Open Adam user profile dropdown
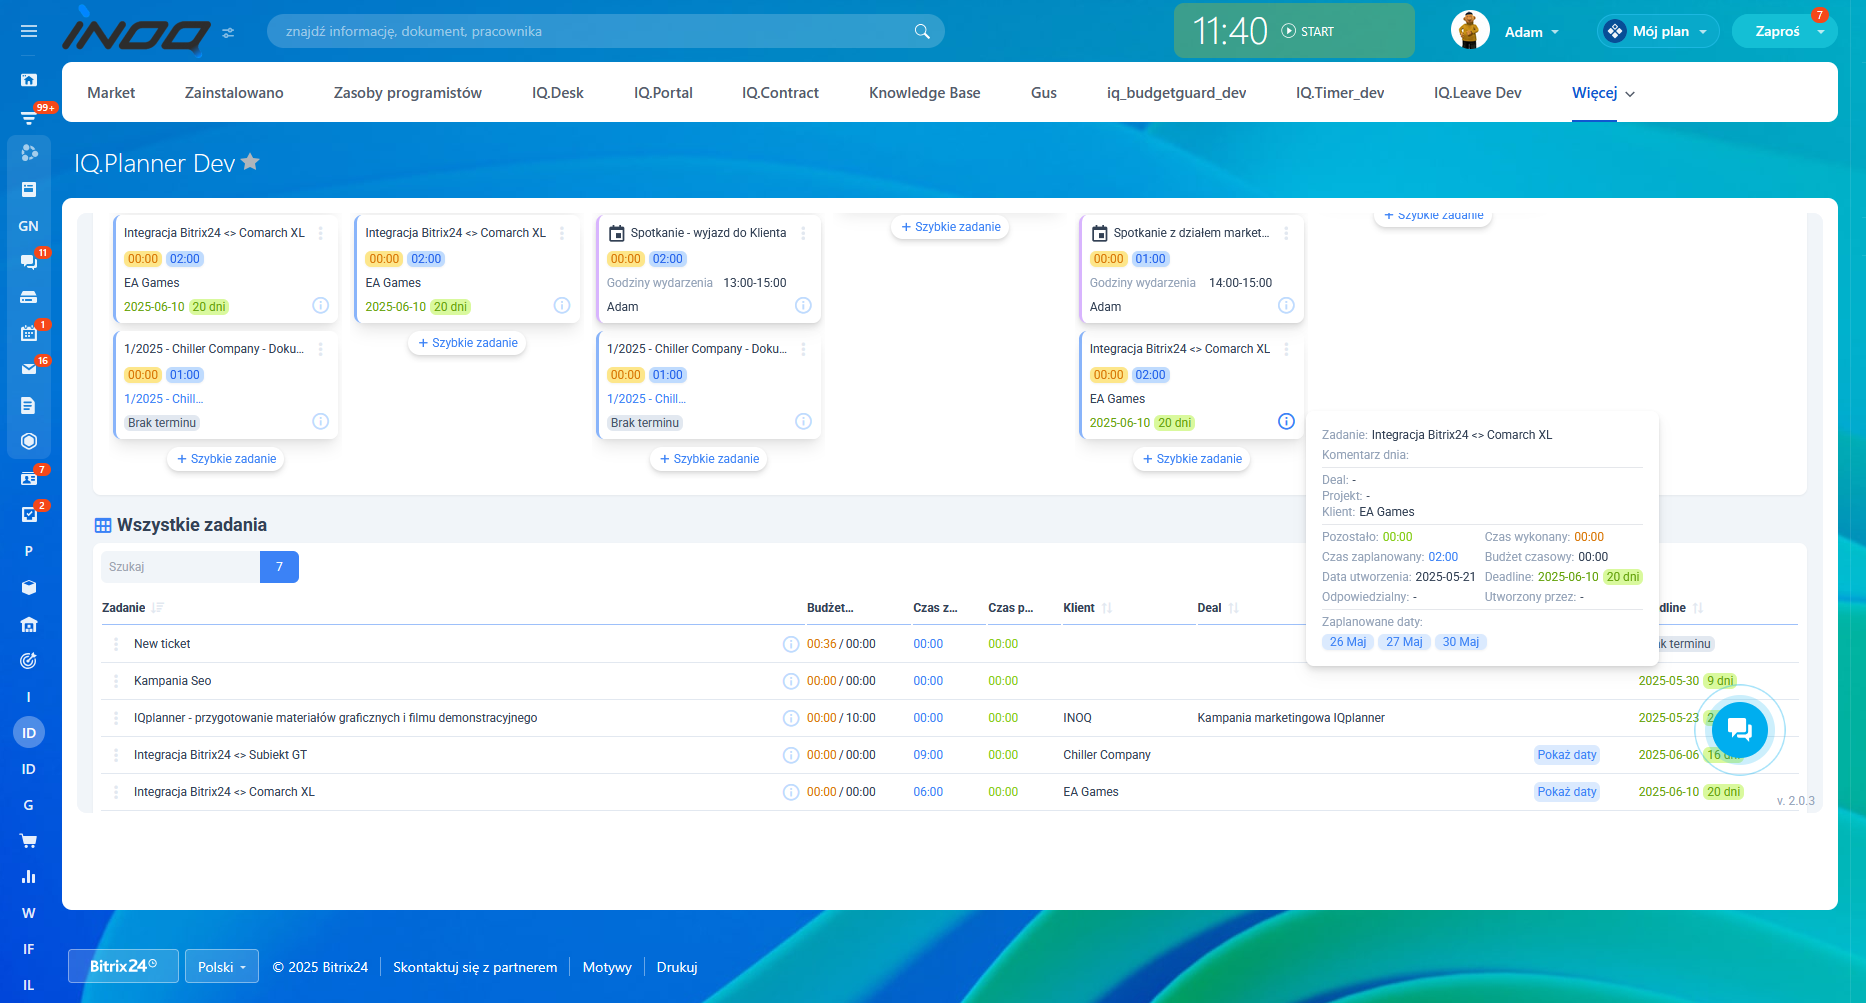The width and height of the screenshot is (1866, 1003). 1530,32
